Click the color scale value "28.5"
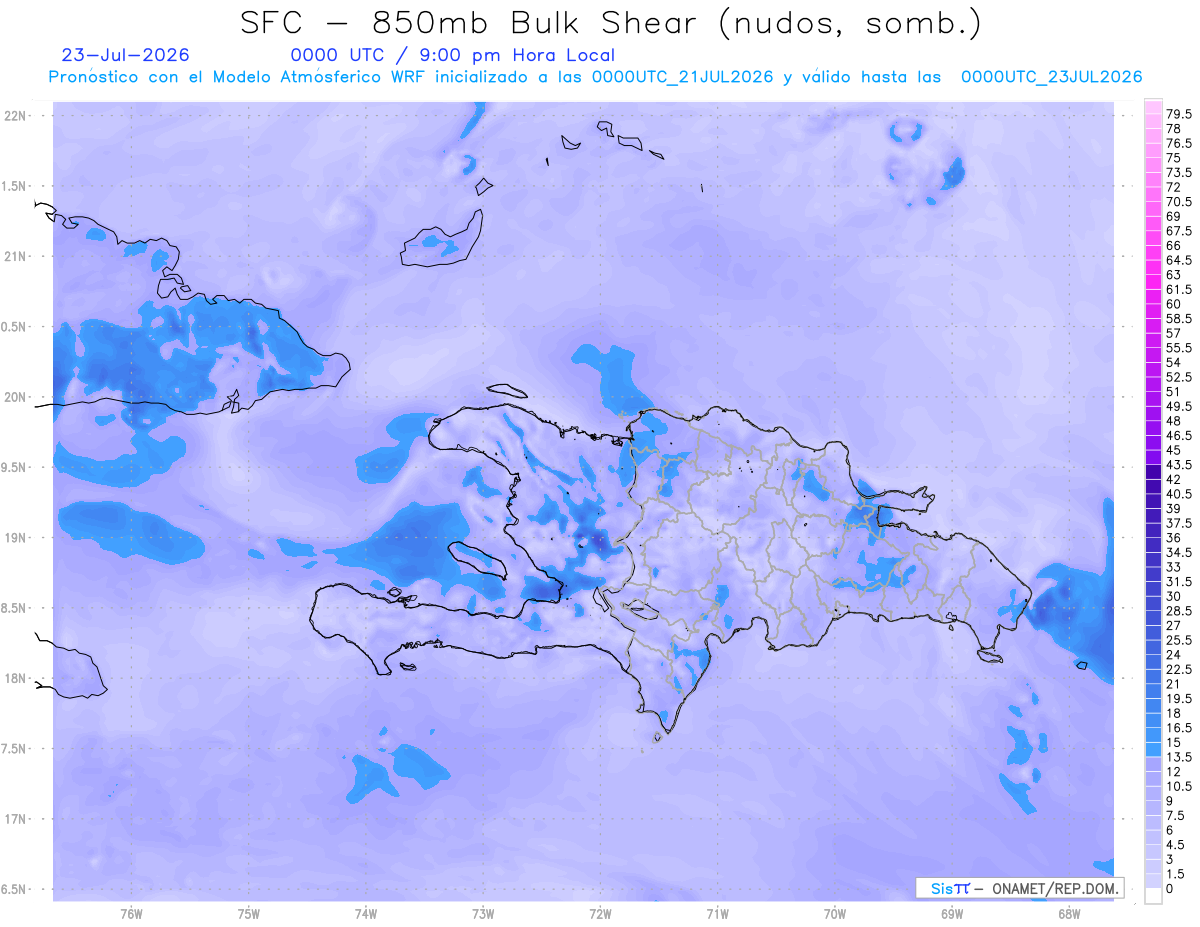This screenshot has height=927, width=1200. point(1179,610)
